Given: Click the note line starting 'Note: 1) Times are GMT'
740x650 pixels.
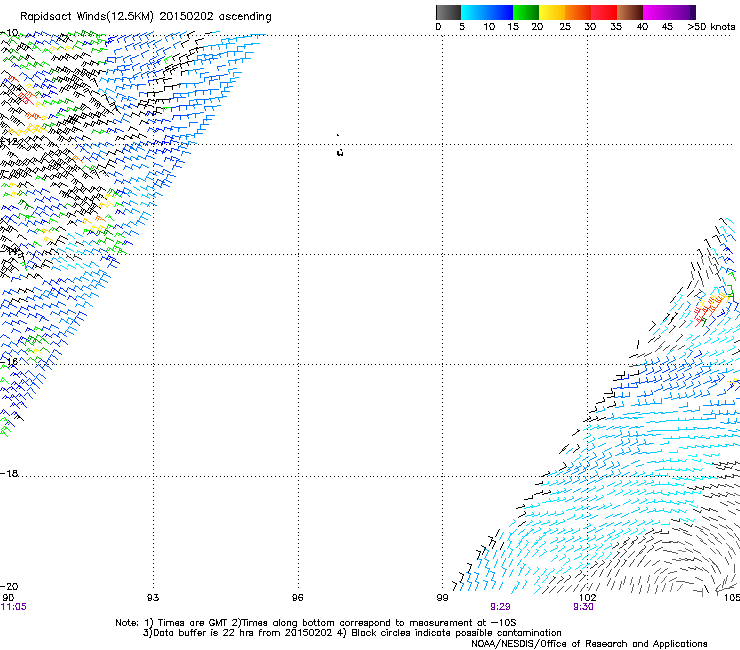Looking at the screenshot, I should coord(316,623).
